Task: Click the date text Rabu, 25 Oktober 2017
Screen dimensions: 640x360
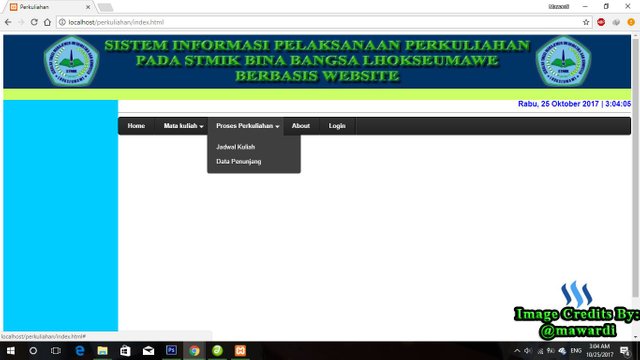Action: point(558,104)
